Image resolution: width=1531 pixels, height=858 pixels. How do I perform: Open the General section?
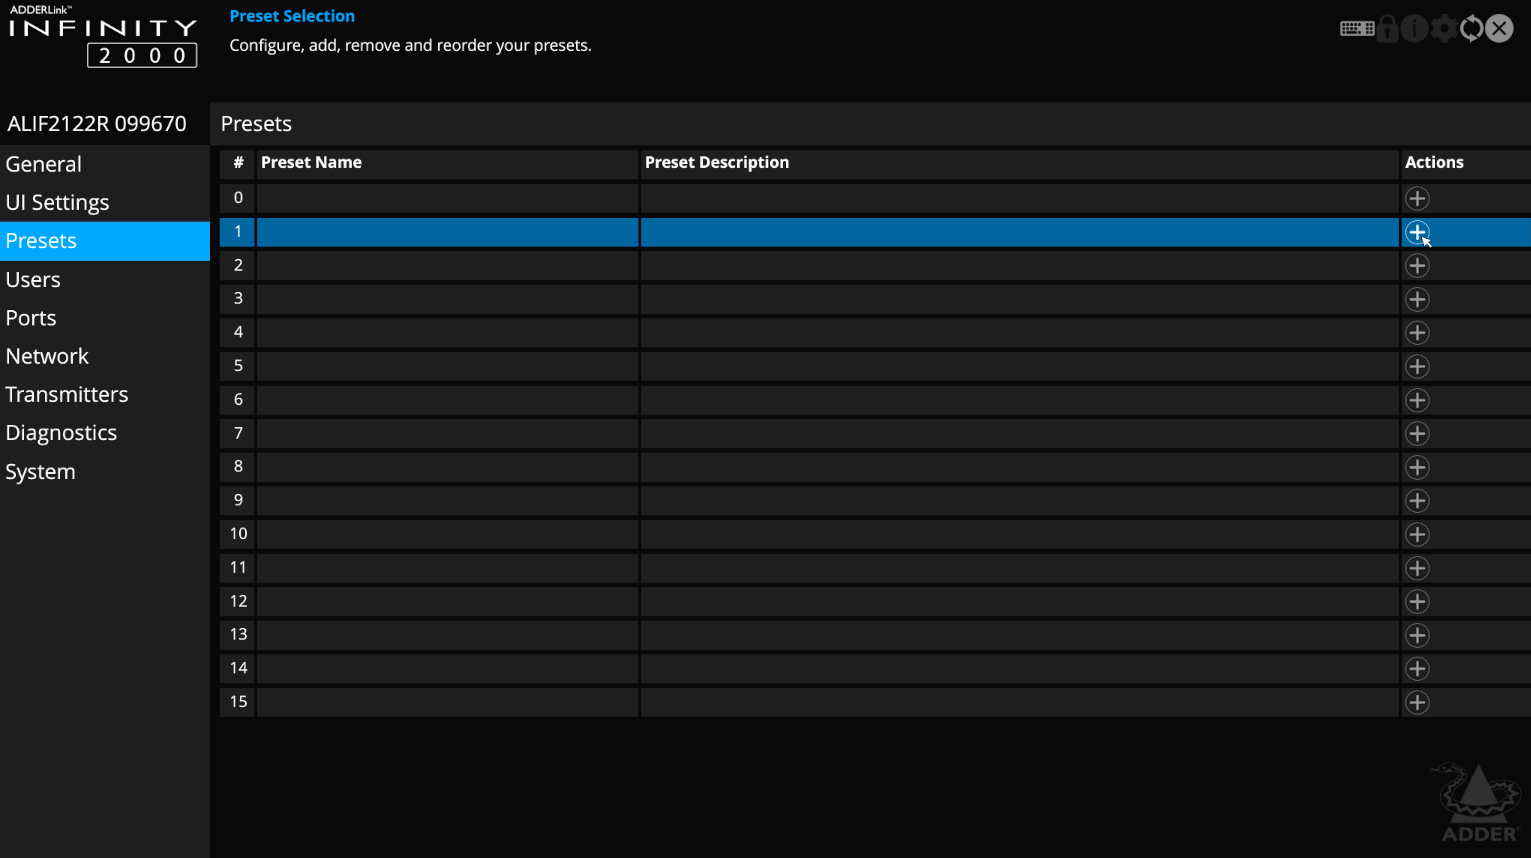(44, 164)
